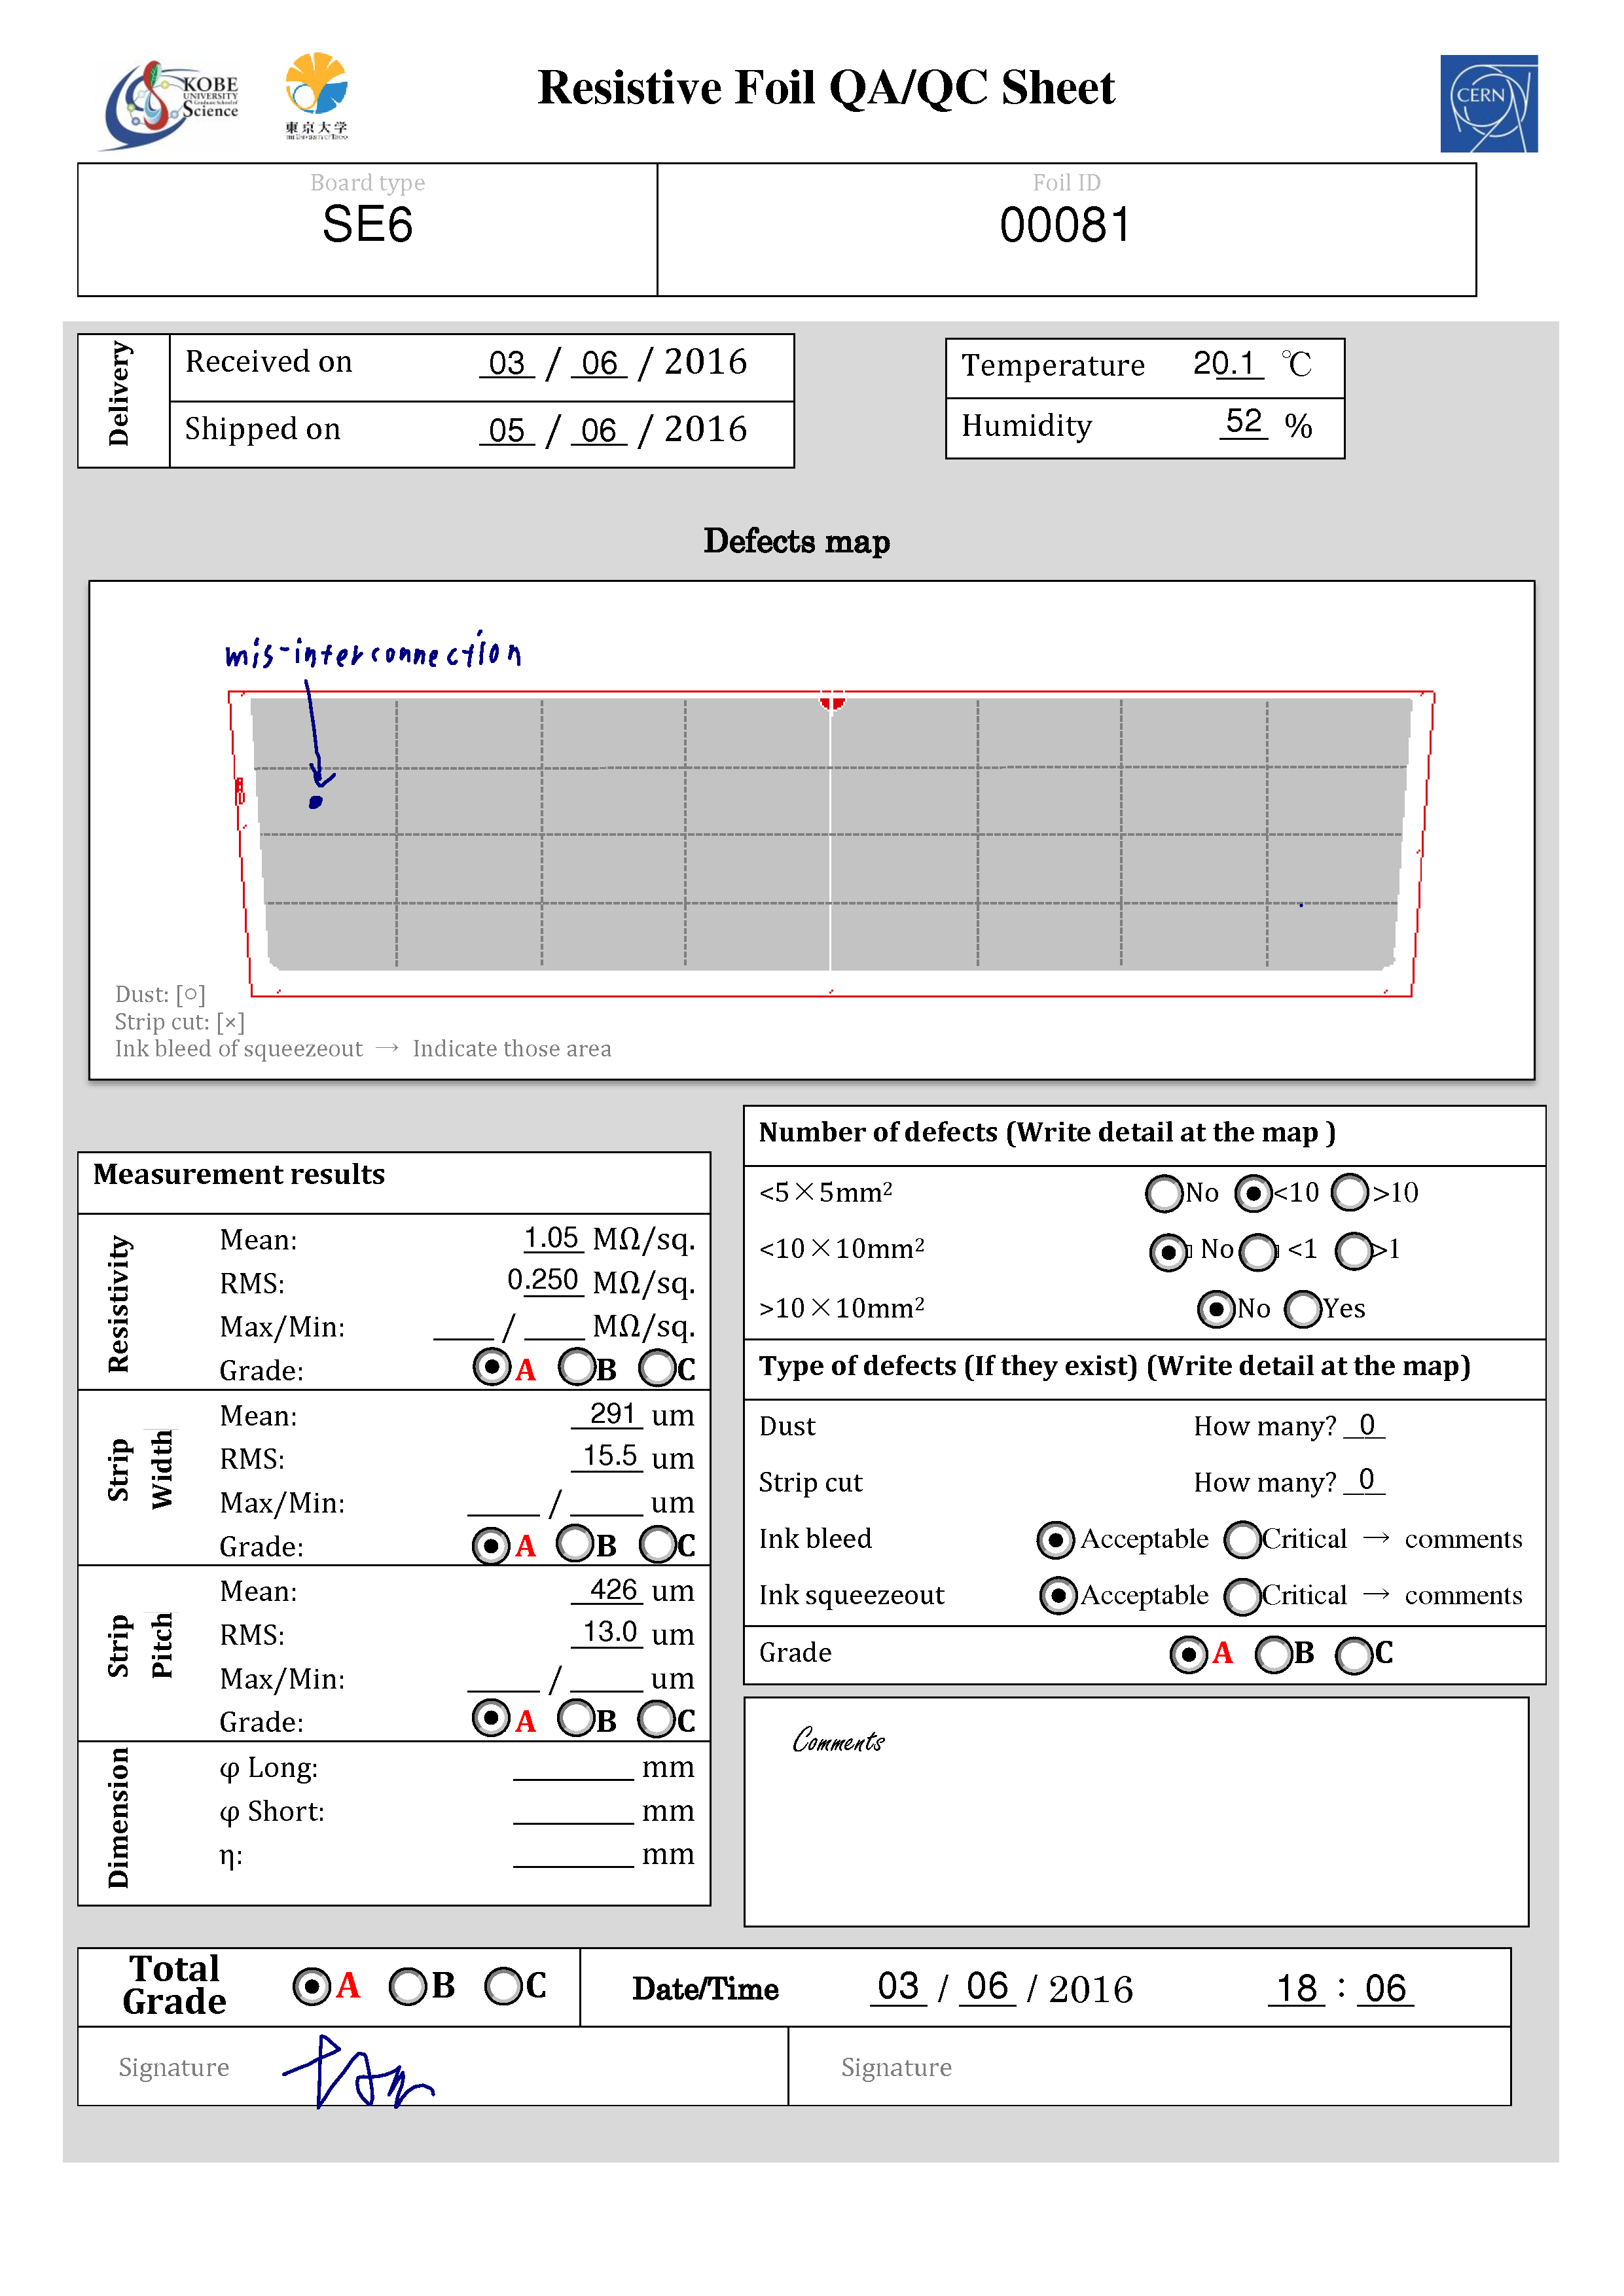Click the Foil ID field 00081
1624x2296 pixels.
[1066, 229]
